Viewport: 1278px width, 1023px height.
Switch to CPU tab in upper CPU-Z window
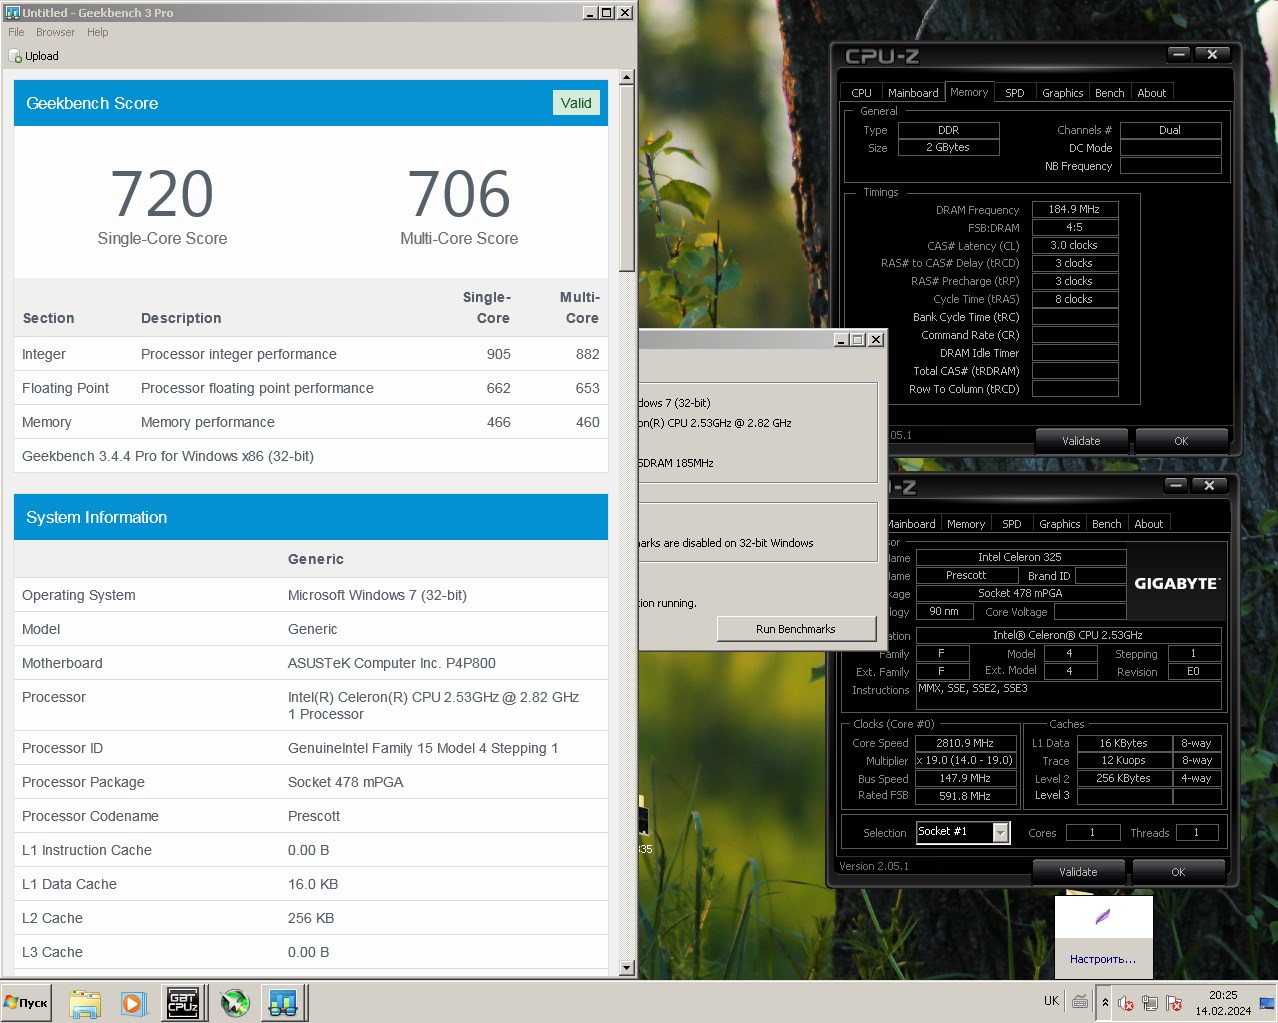(861, 93)
